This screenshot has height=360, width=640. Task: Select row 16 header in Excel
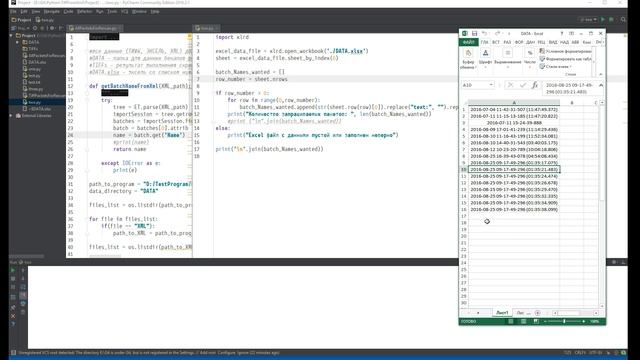[x=464, y=209]
